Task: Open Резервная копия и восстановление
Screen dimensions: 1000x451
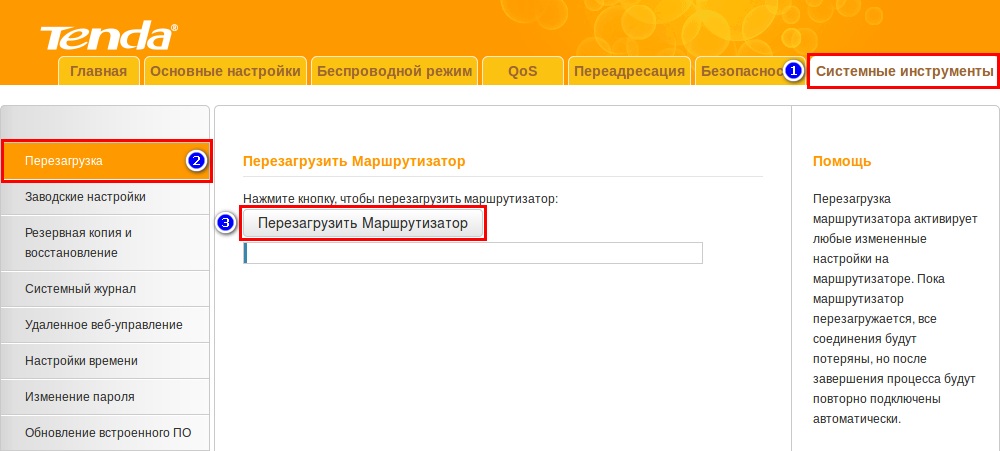Action: point(105,243)
